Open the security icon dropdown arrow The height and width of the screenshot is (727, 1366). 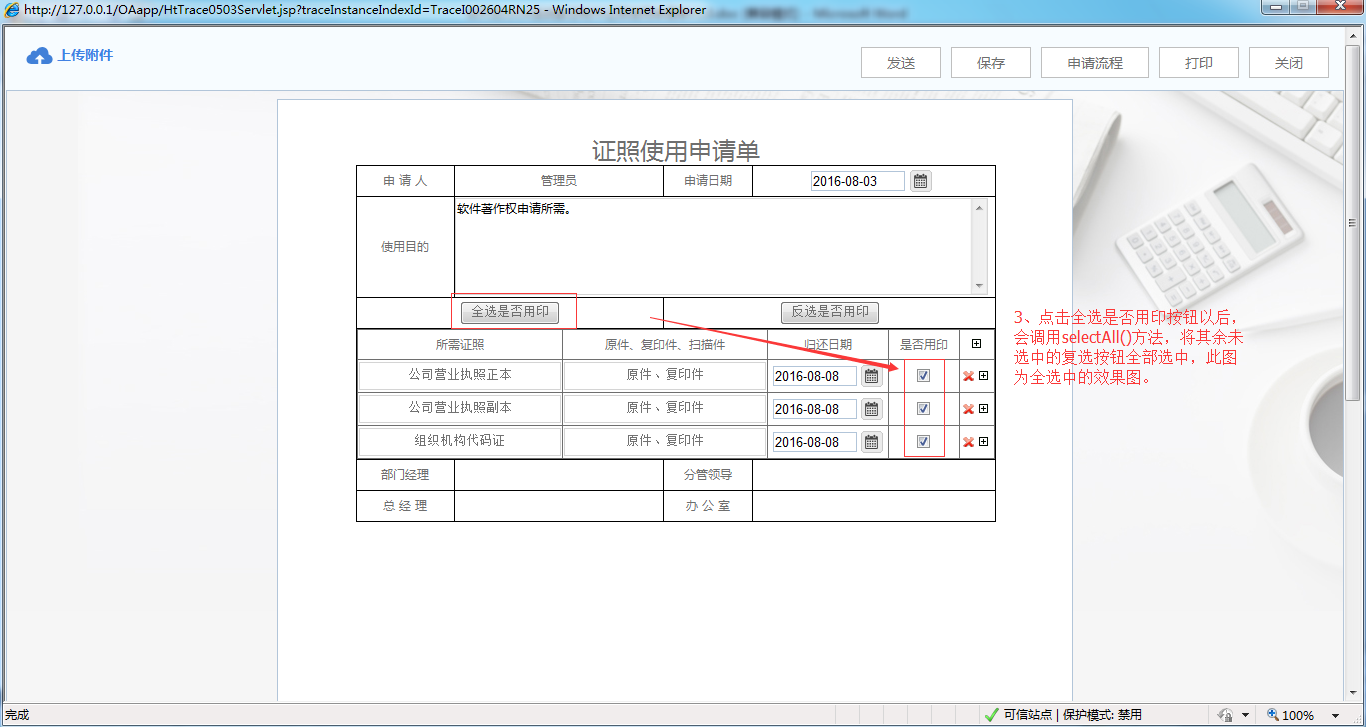tap(1245, 715)
